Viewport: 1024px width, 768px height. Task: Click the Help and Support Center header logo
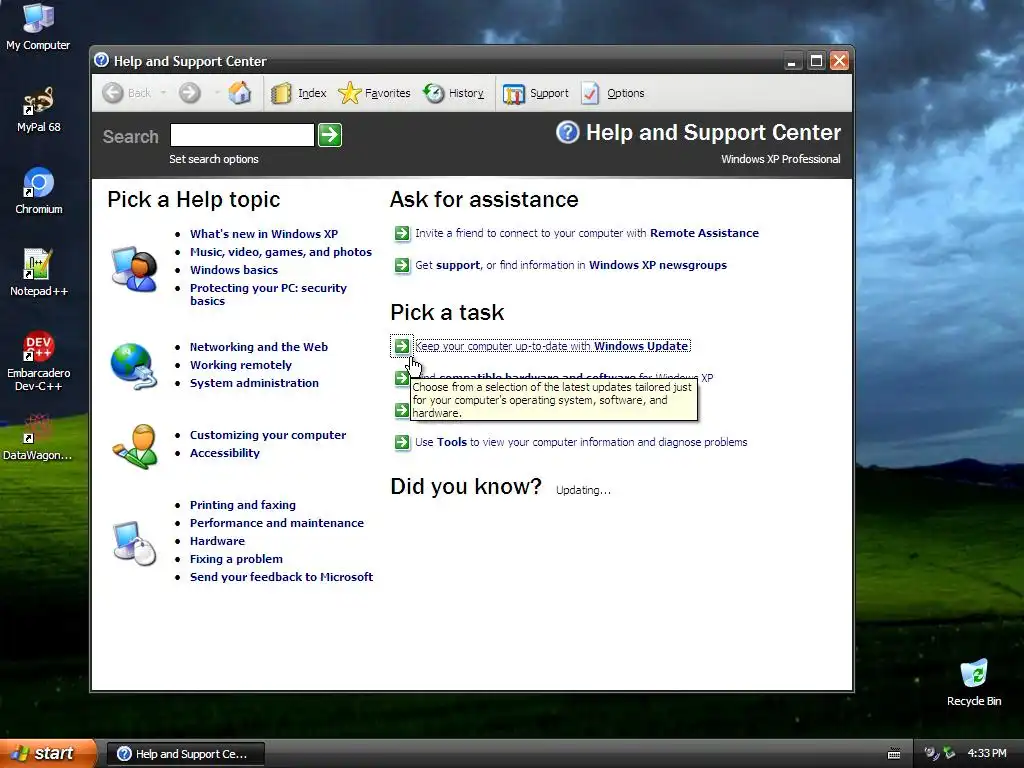[568, 133]
